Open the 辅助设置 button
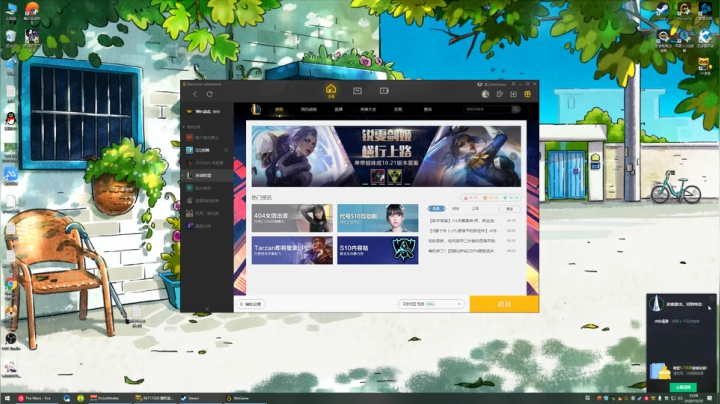This screenshot has width=720, height=404. point(251,304)
